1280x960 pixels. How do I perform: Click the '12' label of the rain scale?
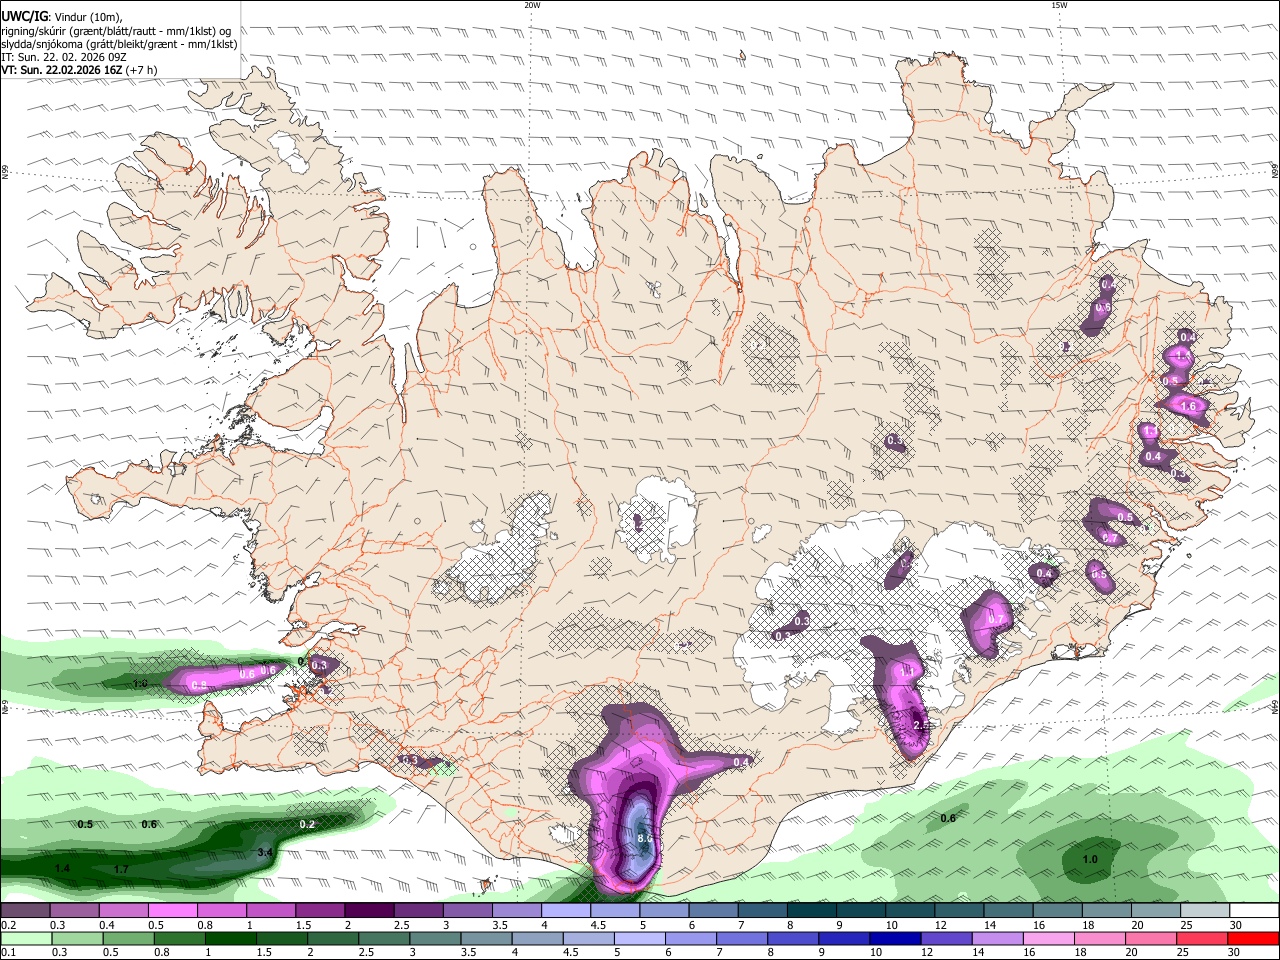point(928,953)
